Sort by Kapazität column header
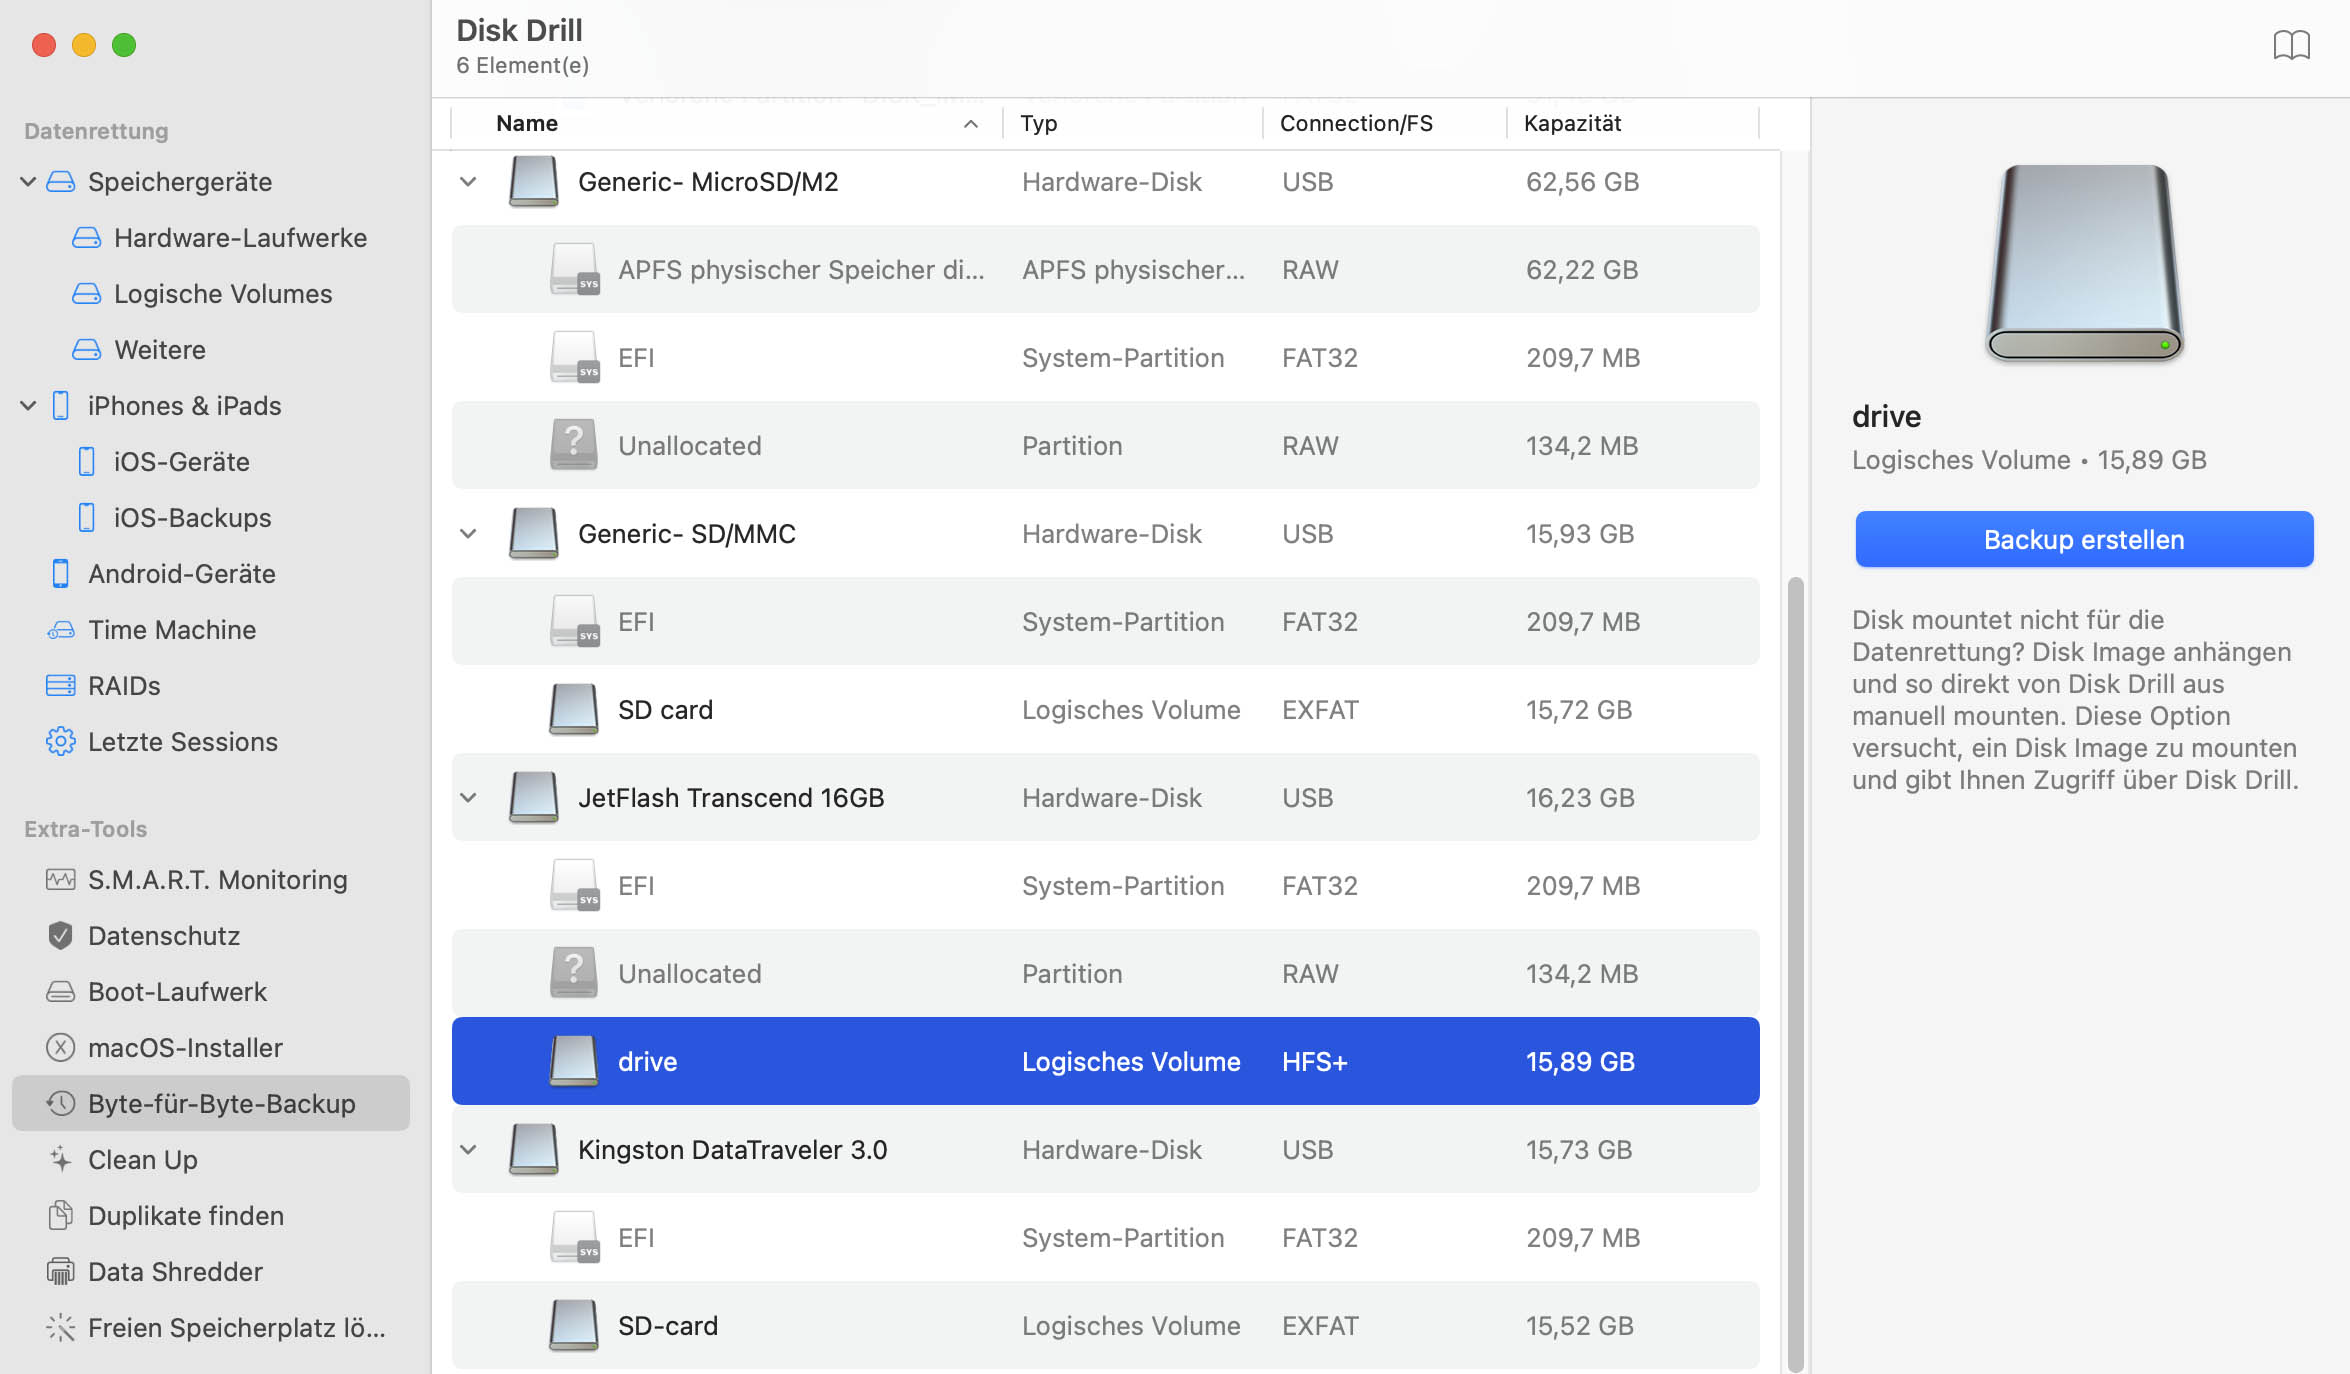This screenshot has height=1374, width=2350. pos(1572,124)
